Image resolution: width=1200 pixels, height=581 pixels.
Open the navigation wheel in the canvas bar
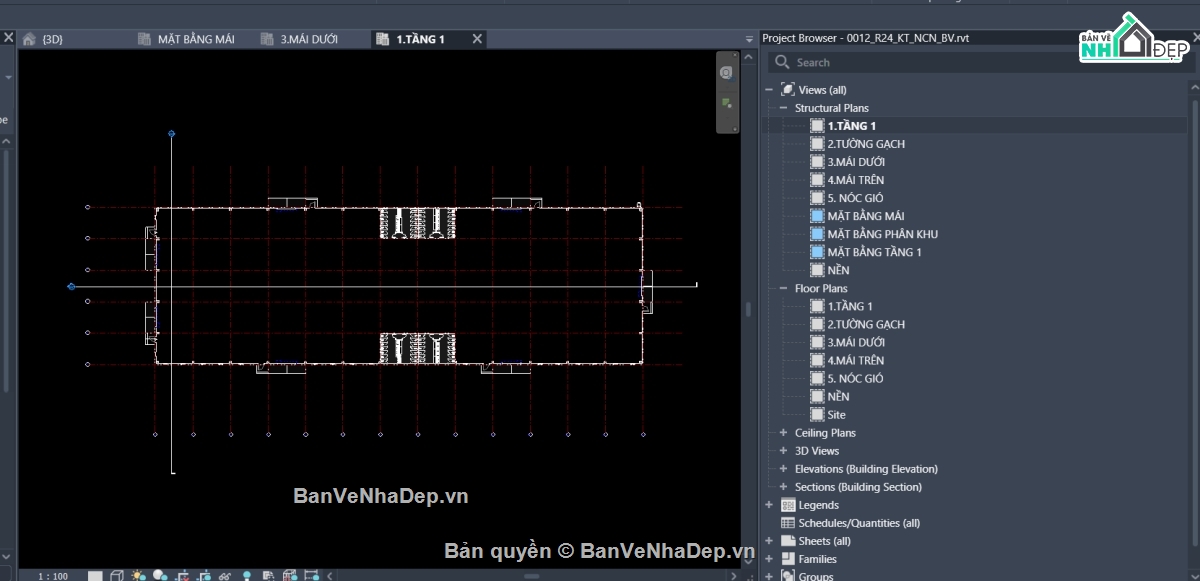click(x=727, y=72)
